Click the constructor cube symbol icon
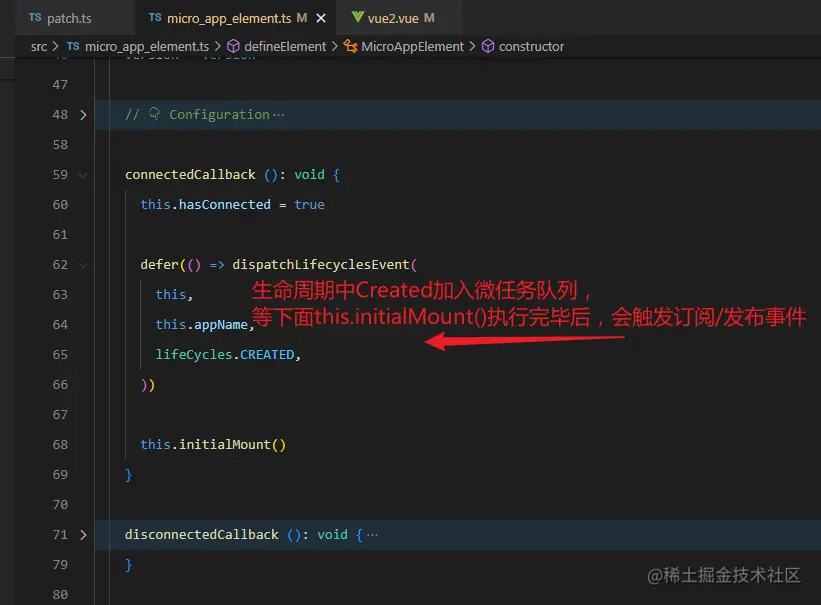Screen dimensions: 821x605 (x=488, y=47)
